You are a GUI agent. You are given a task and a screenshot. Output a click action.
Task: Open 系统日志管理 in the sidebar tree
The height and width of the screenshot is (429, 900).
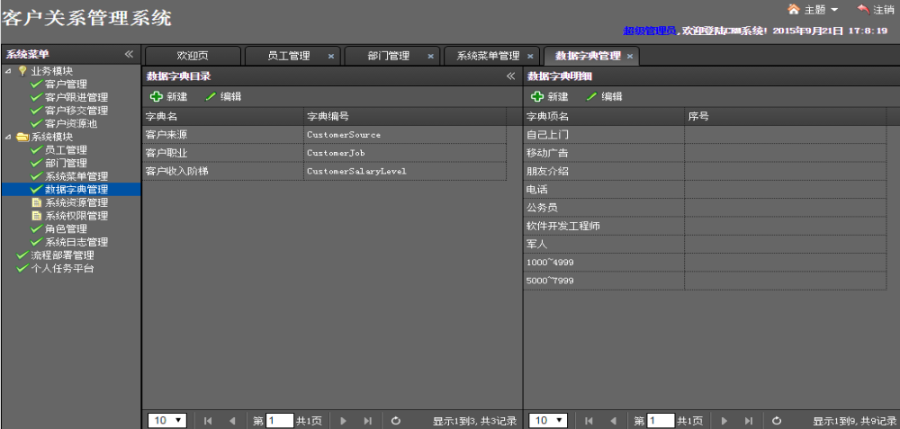pyautogui.click(x=76, y=242)
